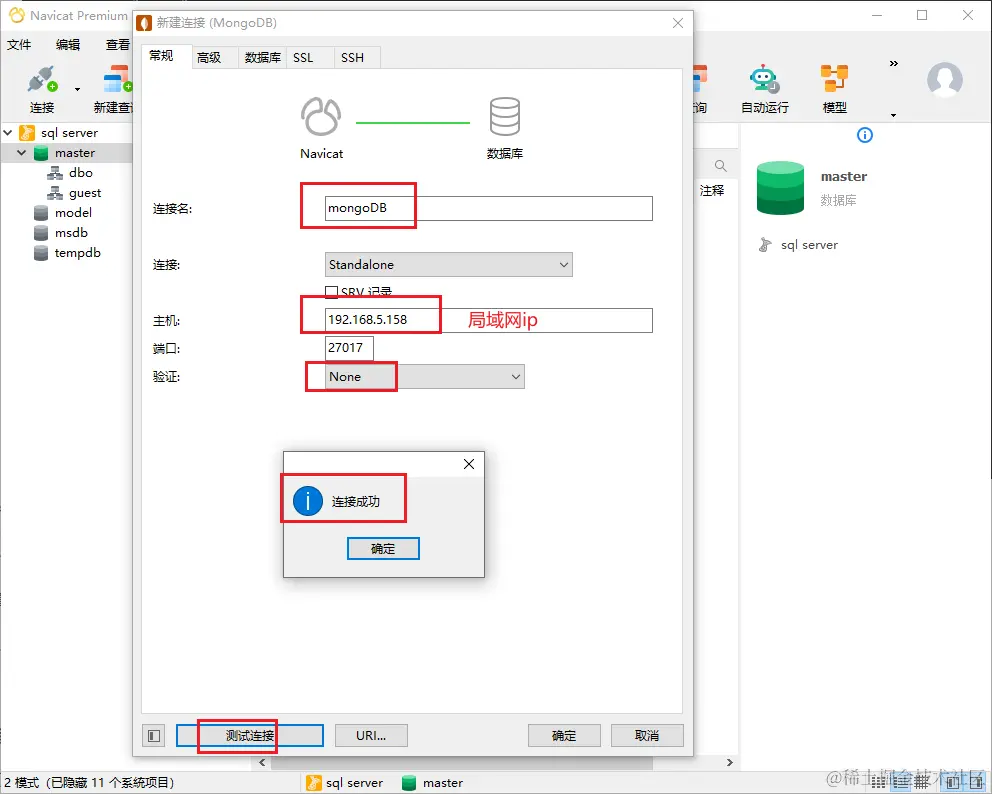Click the Test Connection (测试连接) button

point(250,736)
